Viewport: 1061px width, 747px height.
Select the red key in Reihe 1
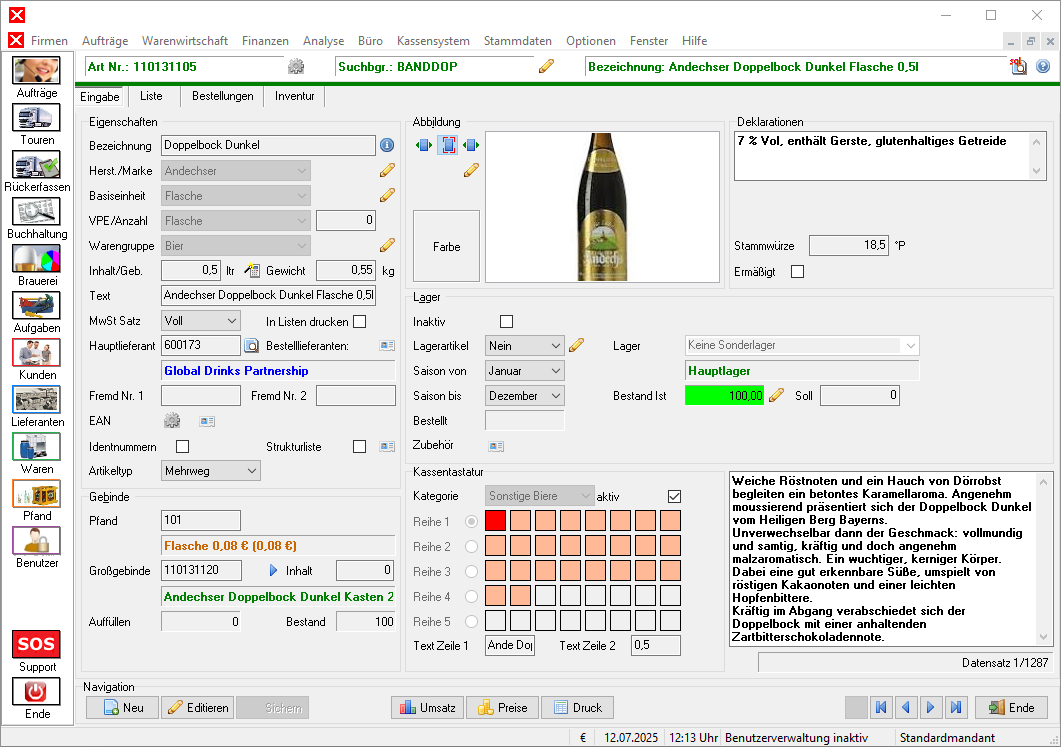(495, 521)
